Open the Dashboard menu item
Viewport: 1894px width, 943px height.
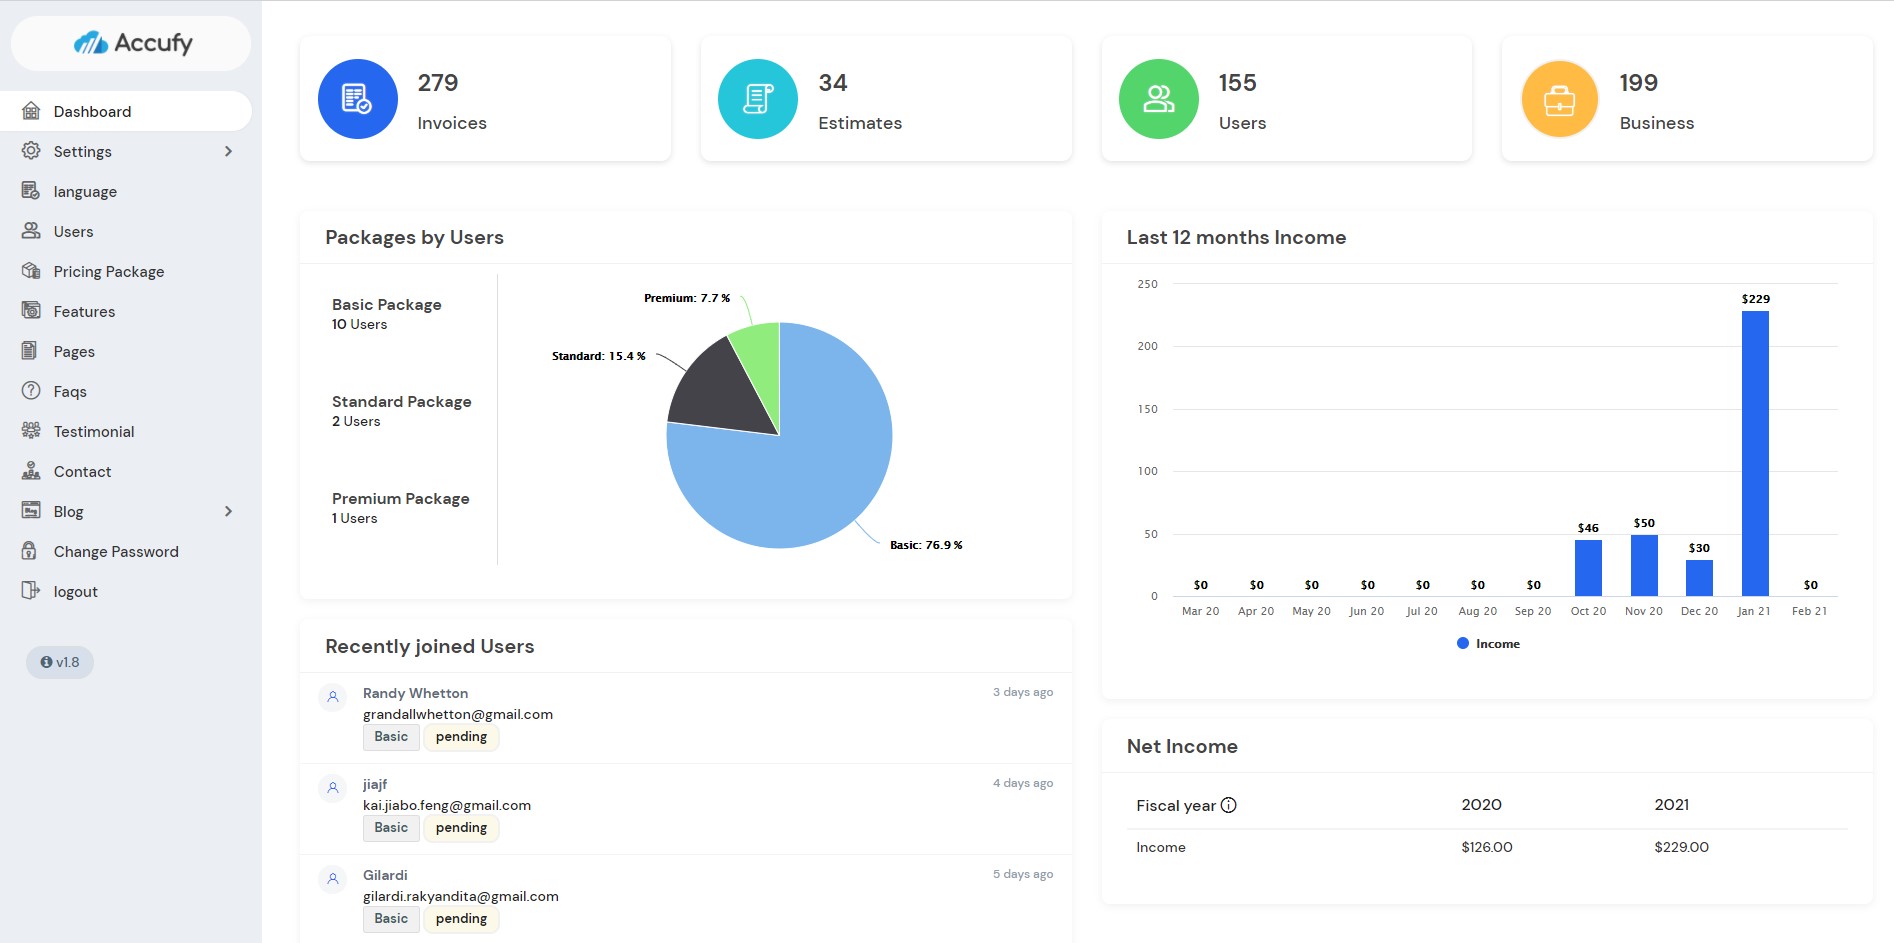pos(92,111)
